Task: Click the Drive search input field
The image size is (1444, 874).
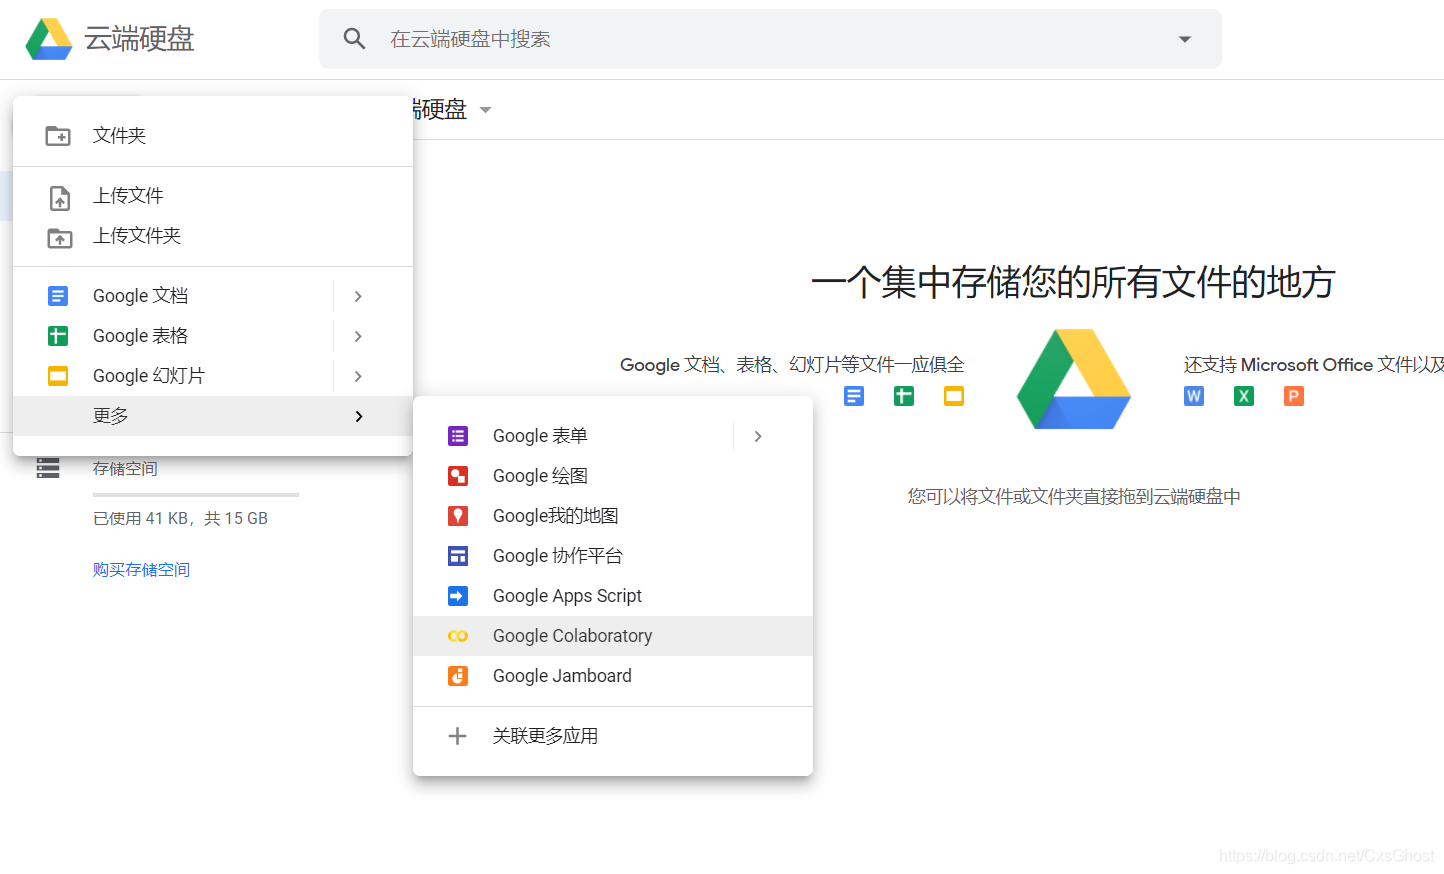Action: pos(770,39)
